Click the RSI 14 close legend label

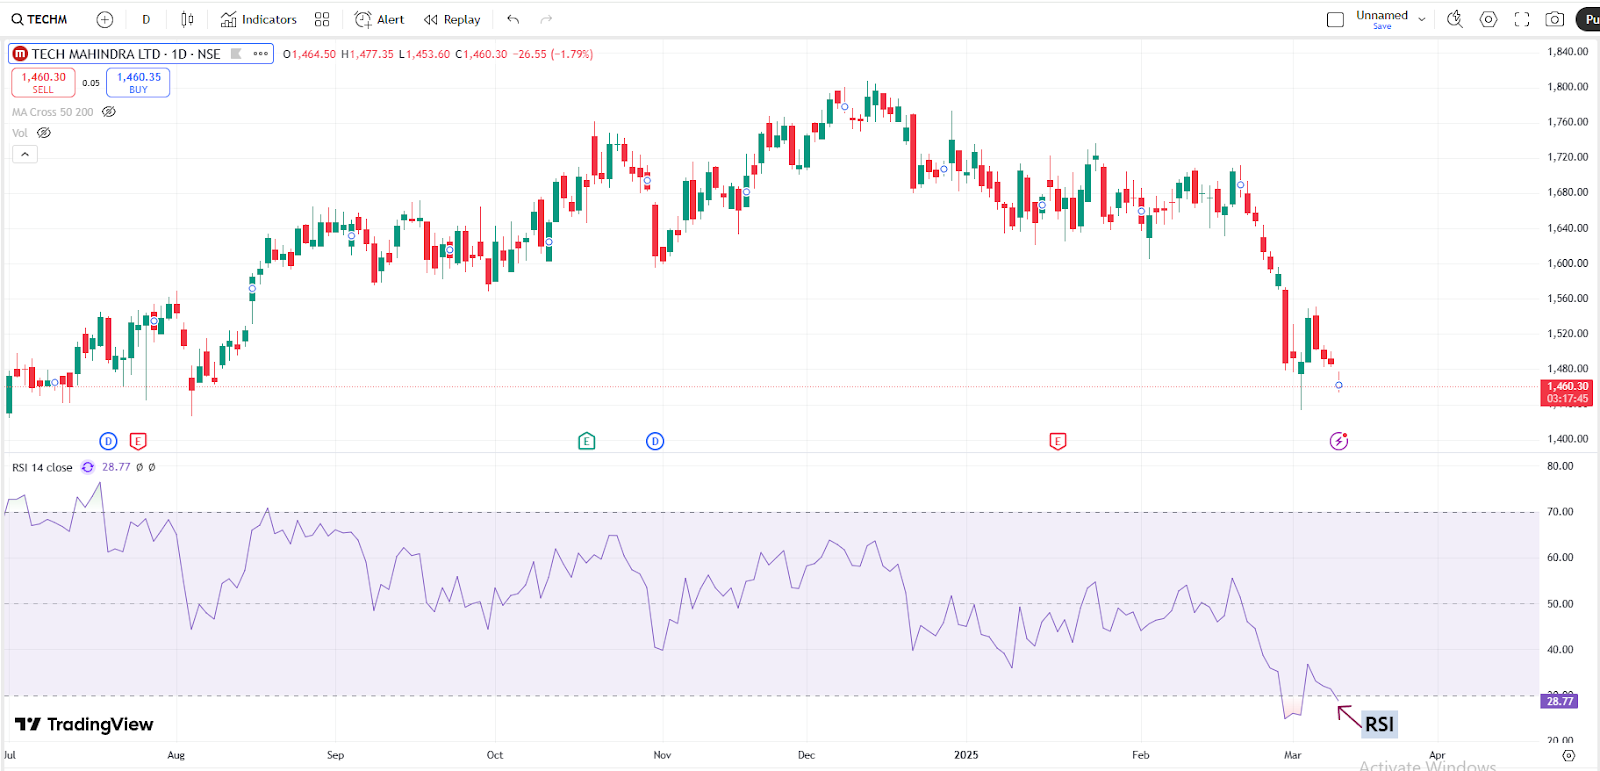pos(42,467)
